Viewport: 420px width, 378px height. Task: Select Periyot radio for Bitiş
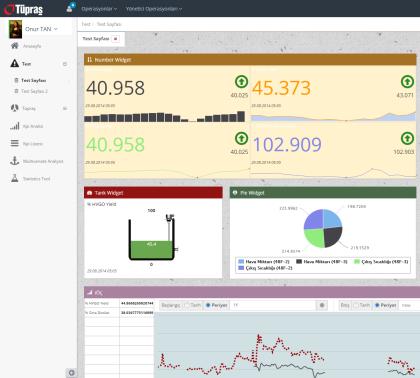tap(377, 305)
